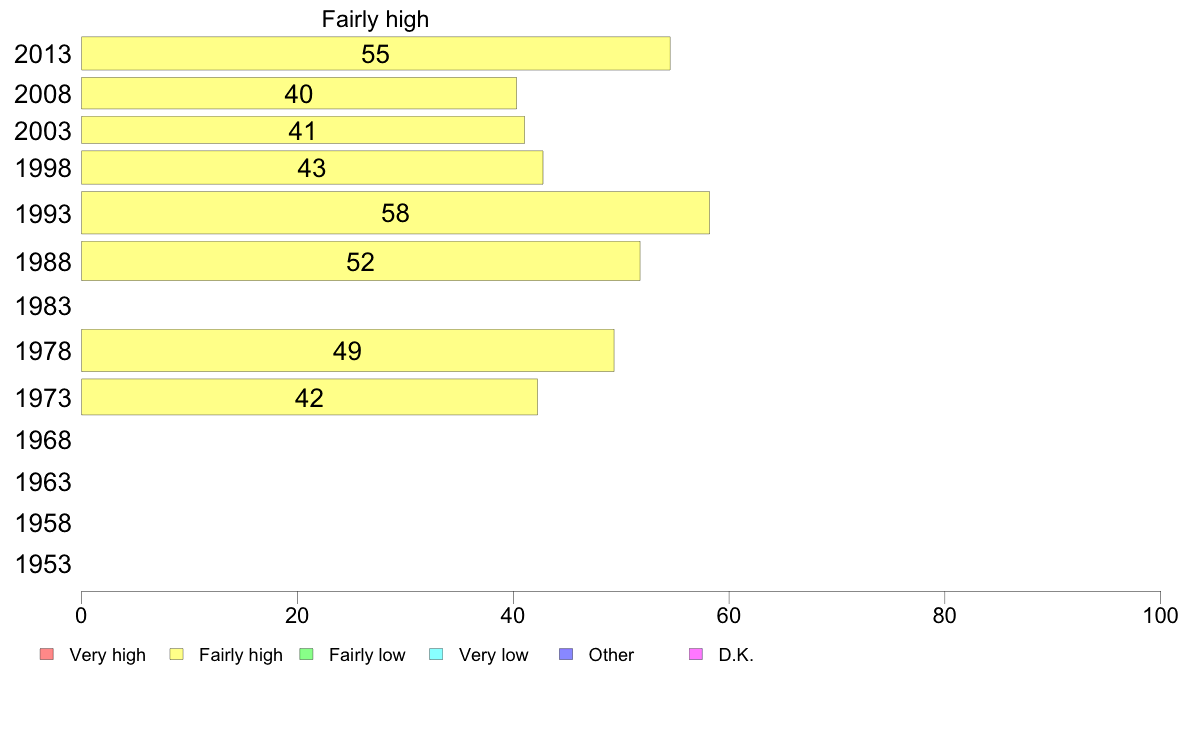
Task: Select the 1973 bar showing 42
Action: [x=309, y=397]
